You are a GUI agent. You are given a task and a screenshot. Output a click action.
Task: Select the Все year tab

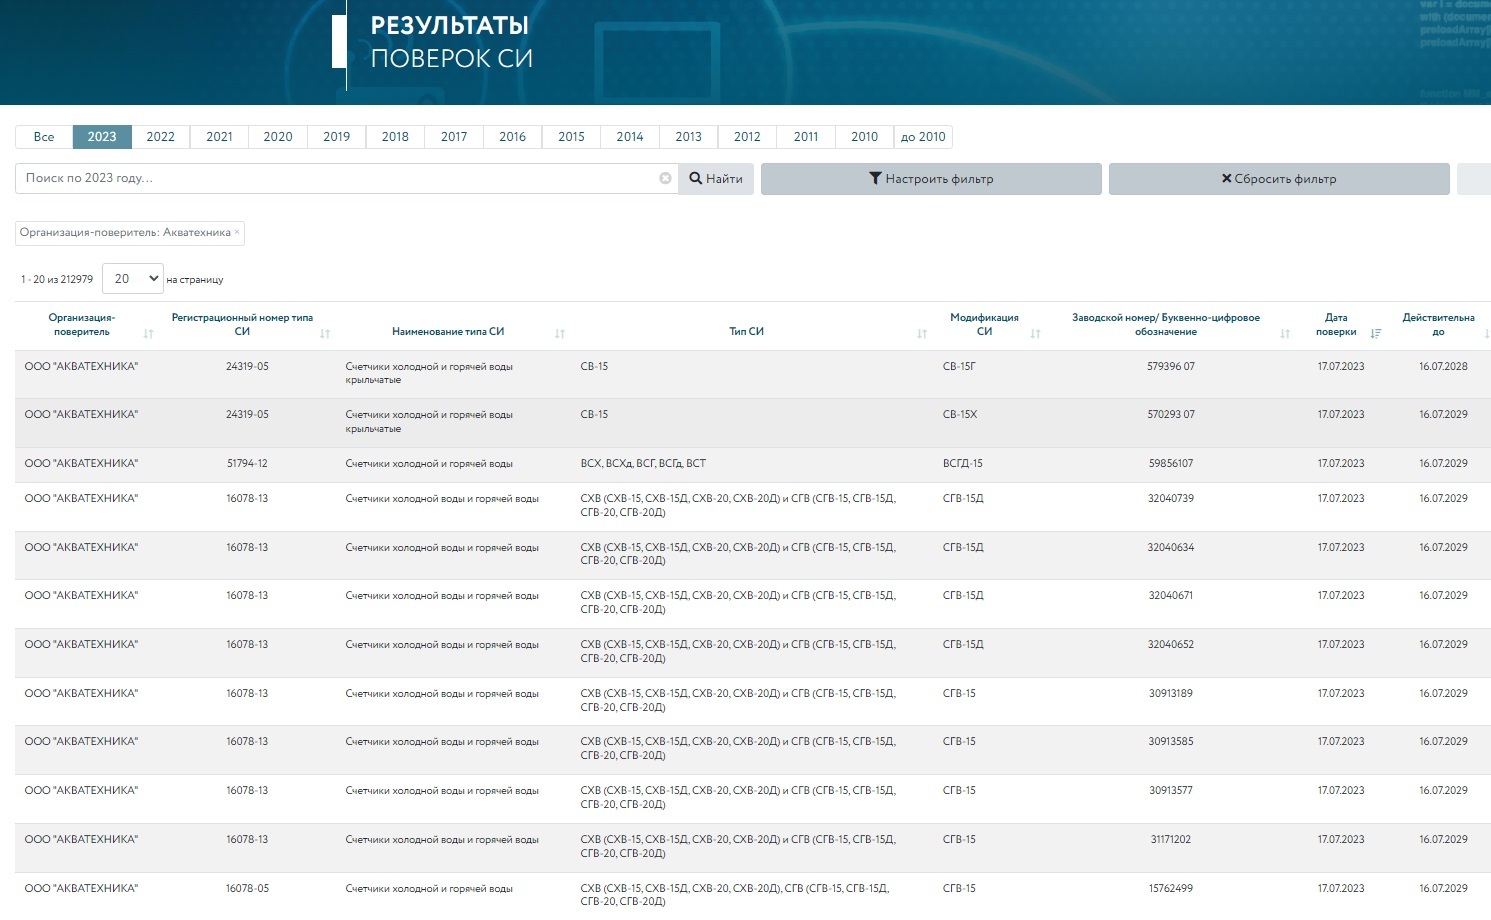(x=44, y=137)
